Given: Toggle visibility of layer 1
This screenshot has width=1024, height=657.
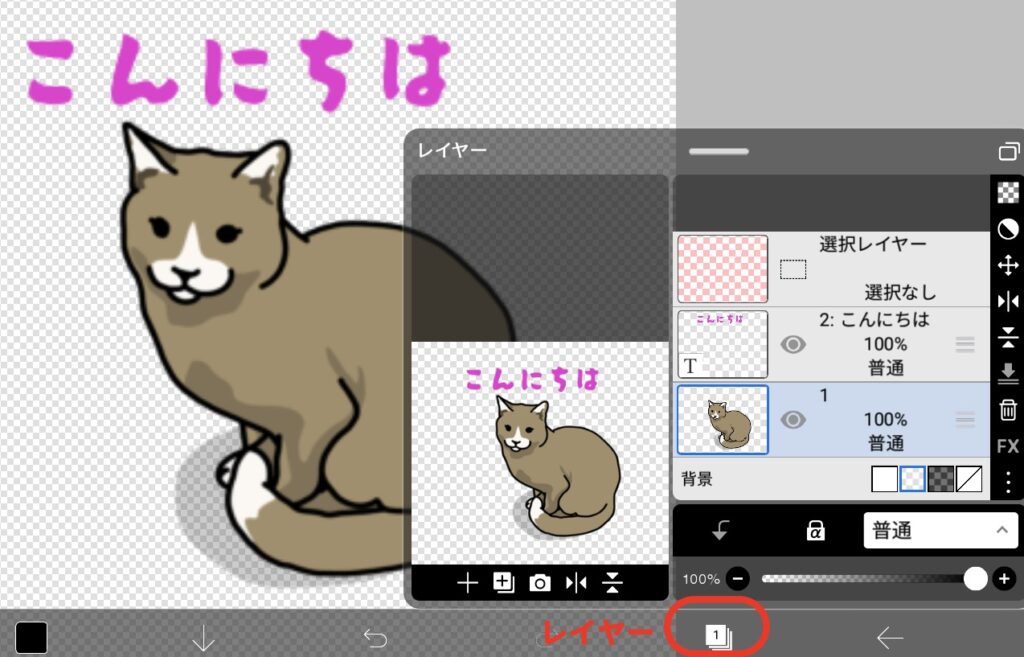Looking at the screenshot, I should (x=793, y=420).
